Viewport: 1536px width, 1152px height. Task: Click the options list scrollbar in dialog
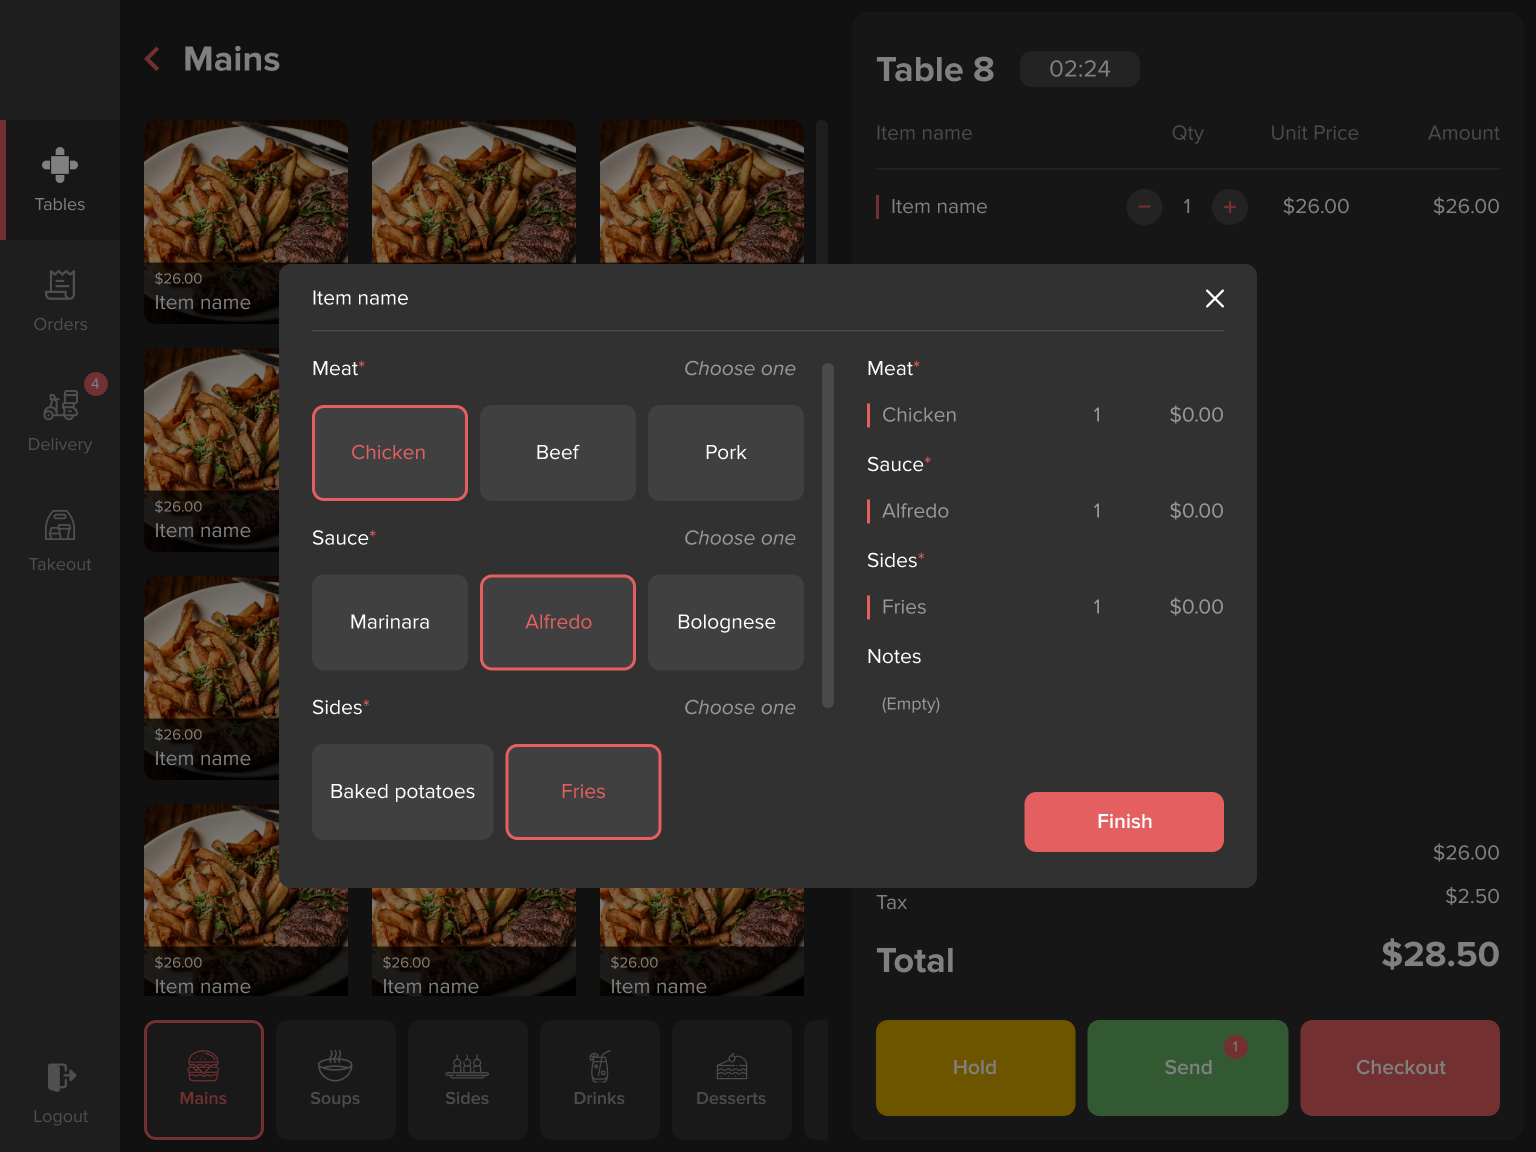coord(828,536)
